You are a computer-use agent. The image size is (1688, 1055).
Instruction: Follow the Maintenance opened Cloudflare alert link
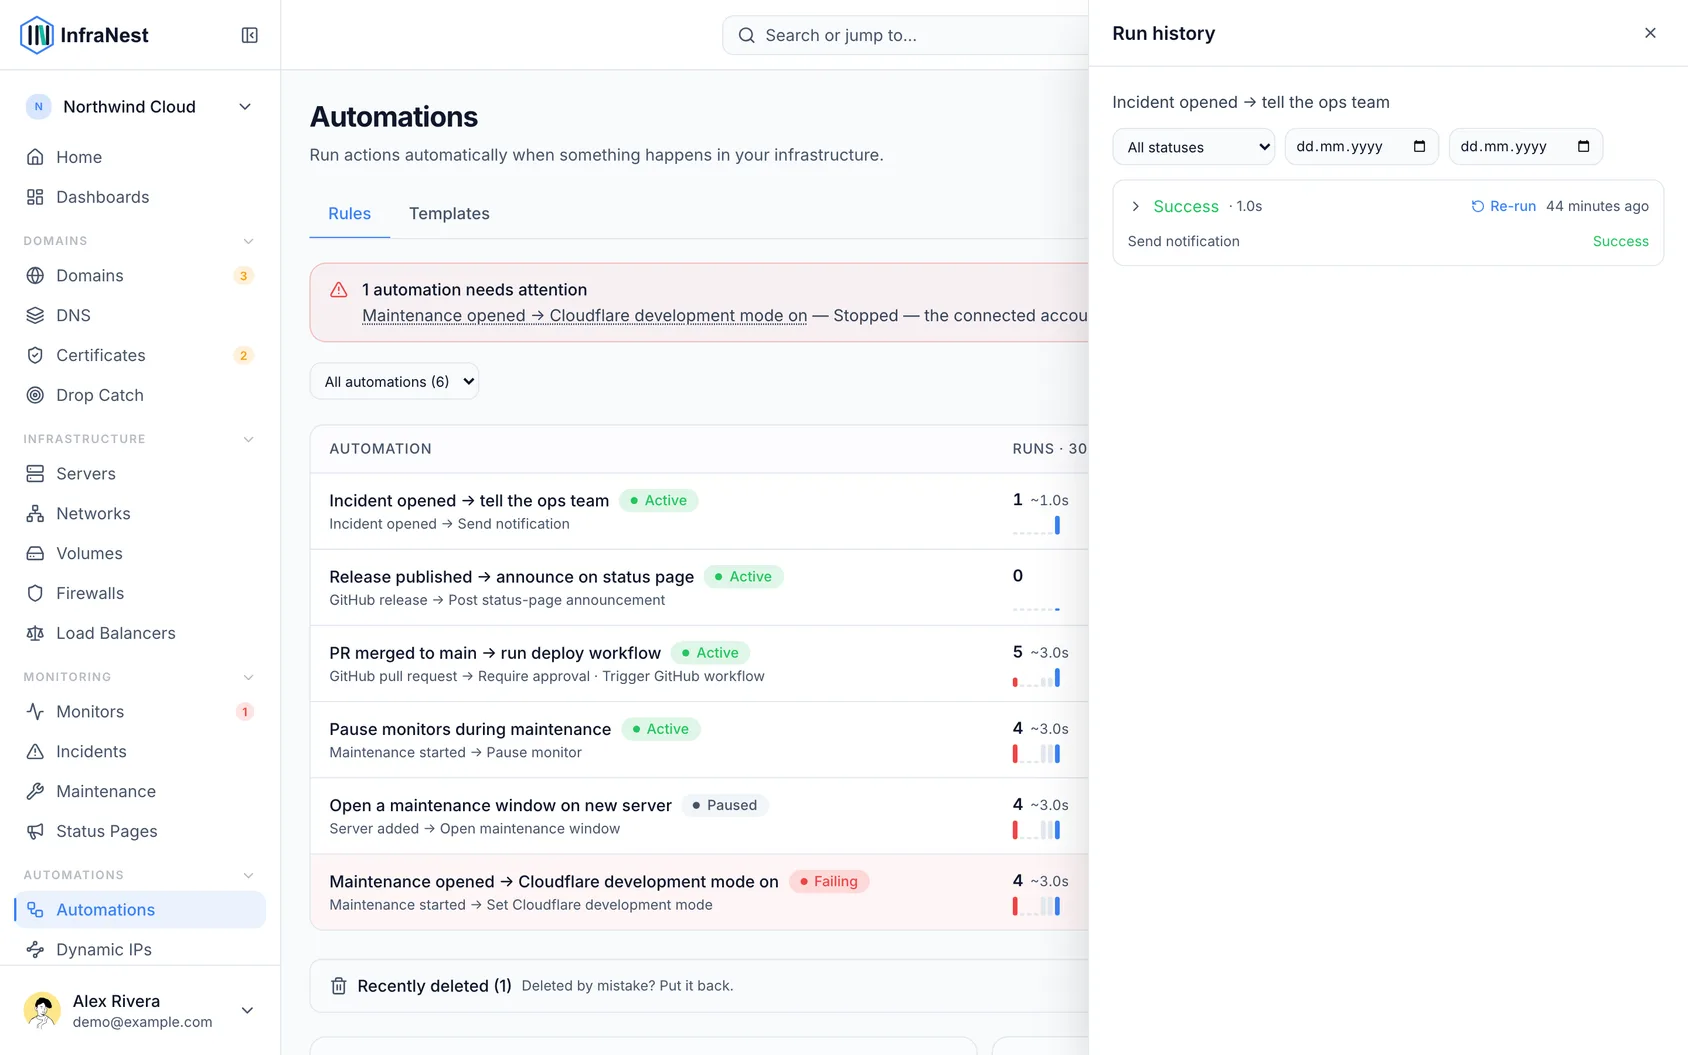584,316
